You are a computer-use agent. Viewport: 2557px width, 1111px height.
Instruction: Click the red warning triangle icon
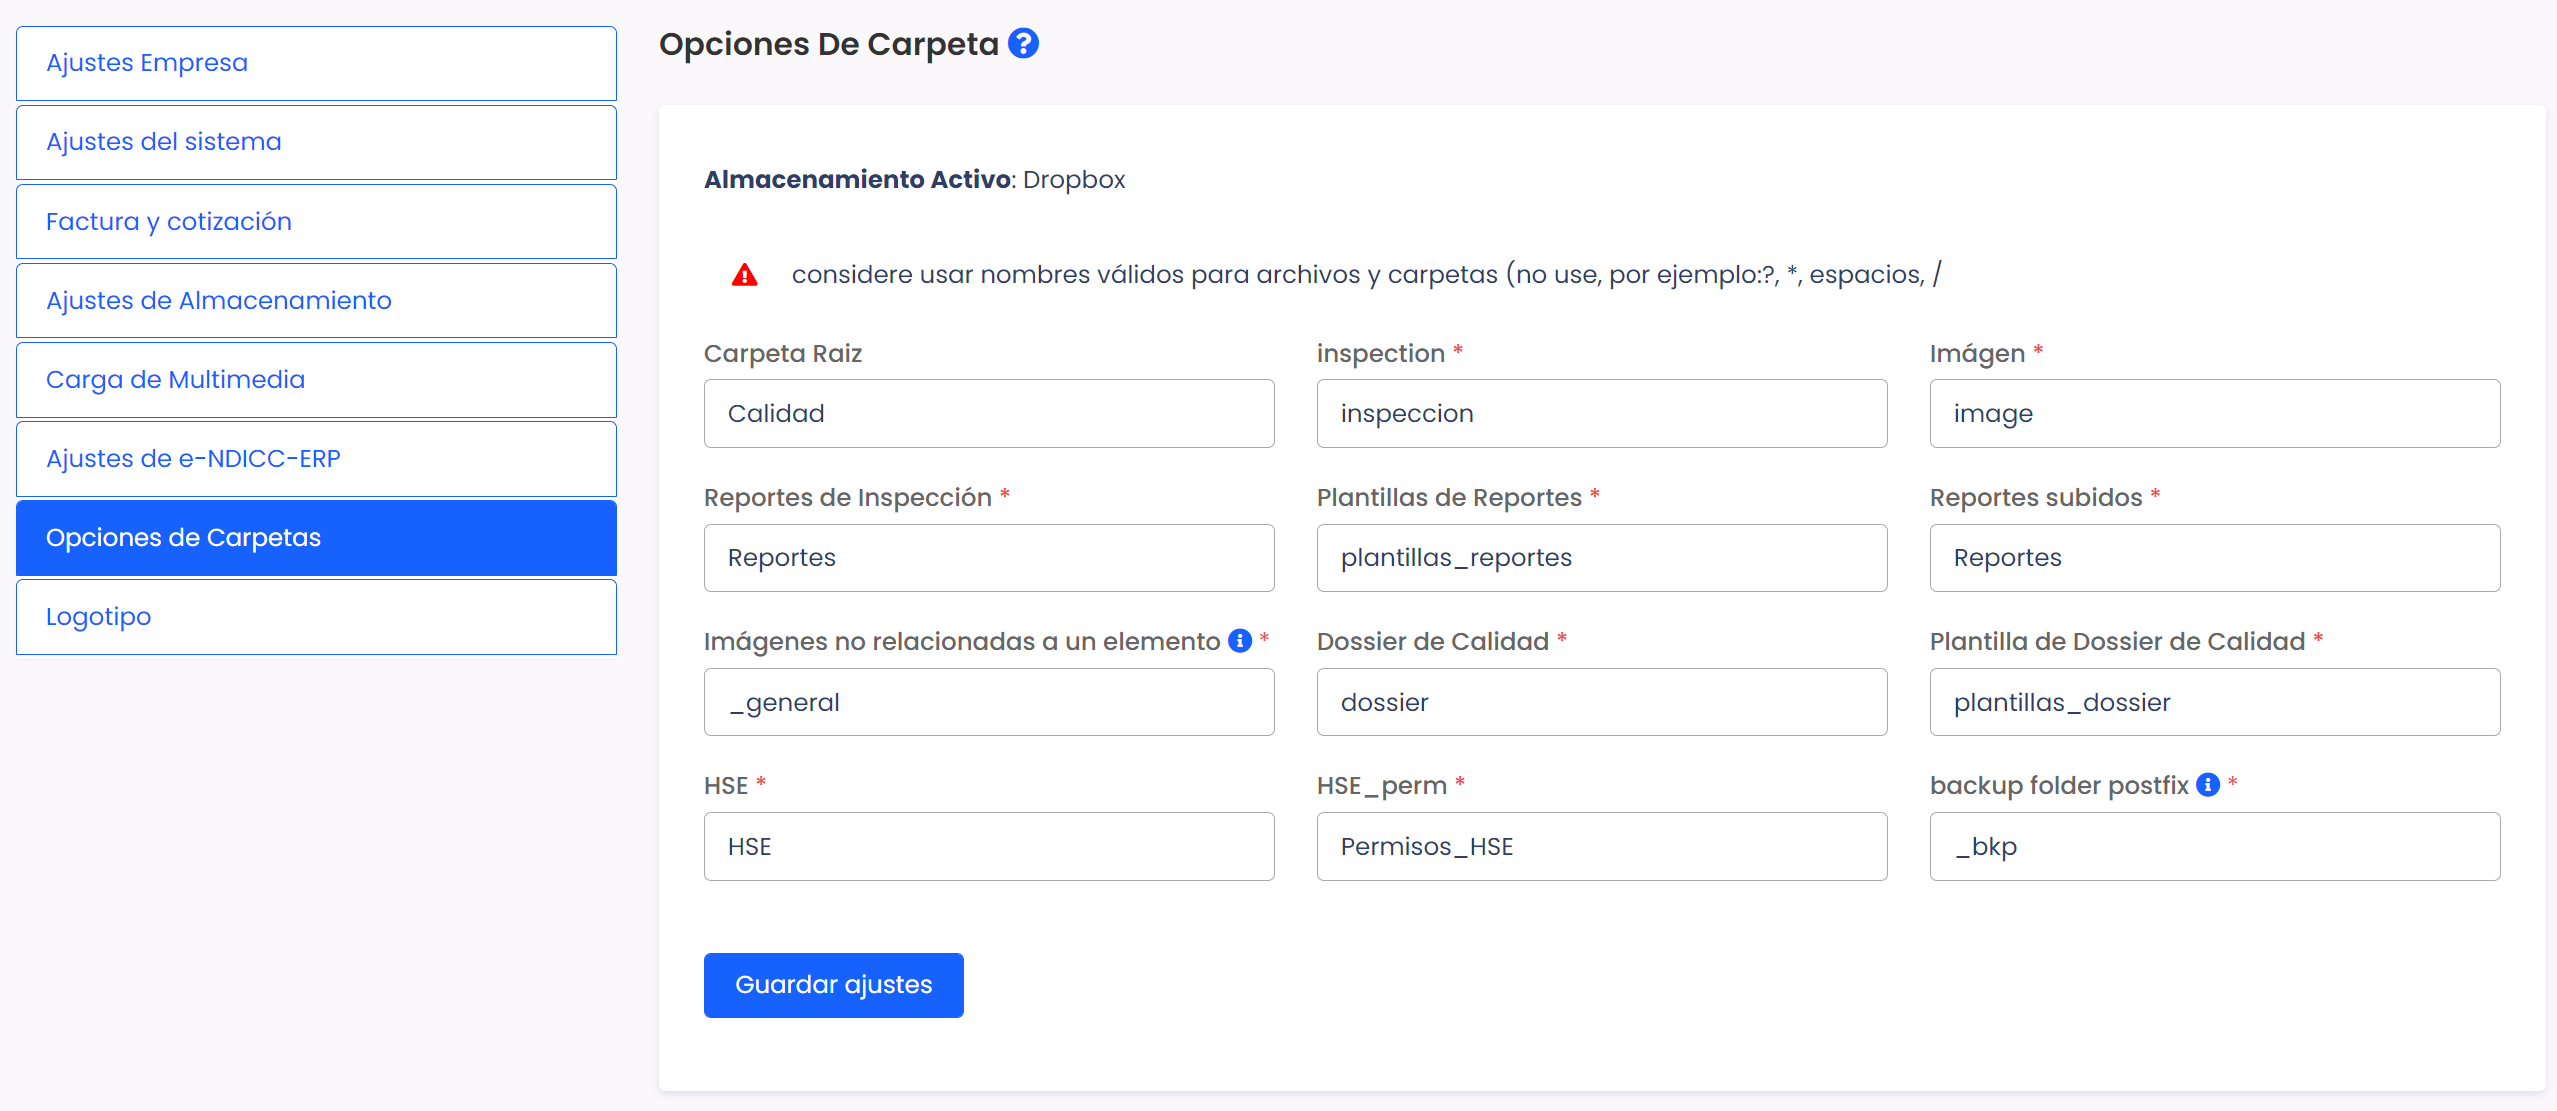click(x=744, y=275)
